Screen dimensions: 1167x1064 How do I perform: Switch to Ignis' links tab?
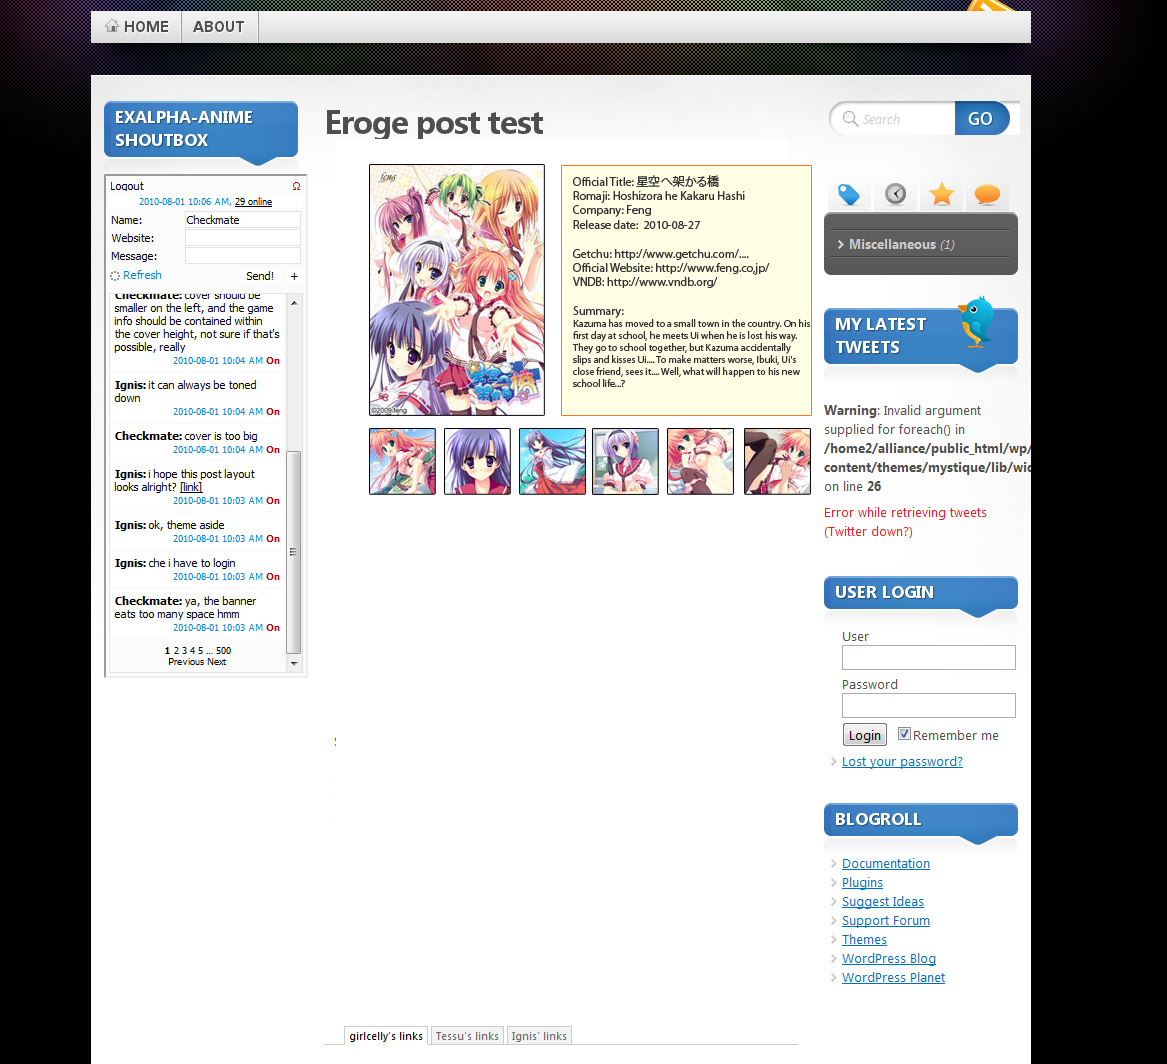click(x=539, y=1036)
